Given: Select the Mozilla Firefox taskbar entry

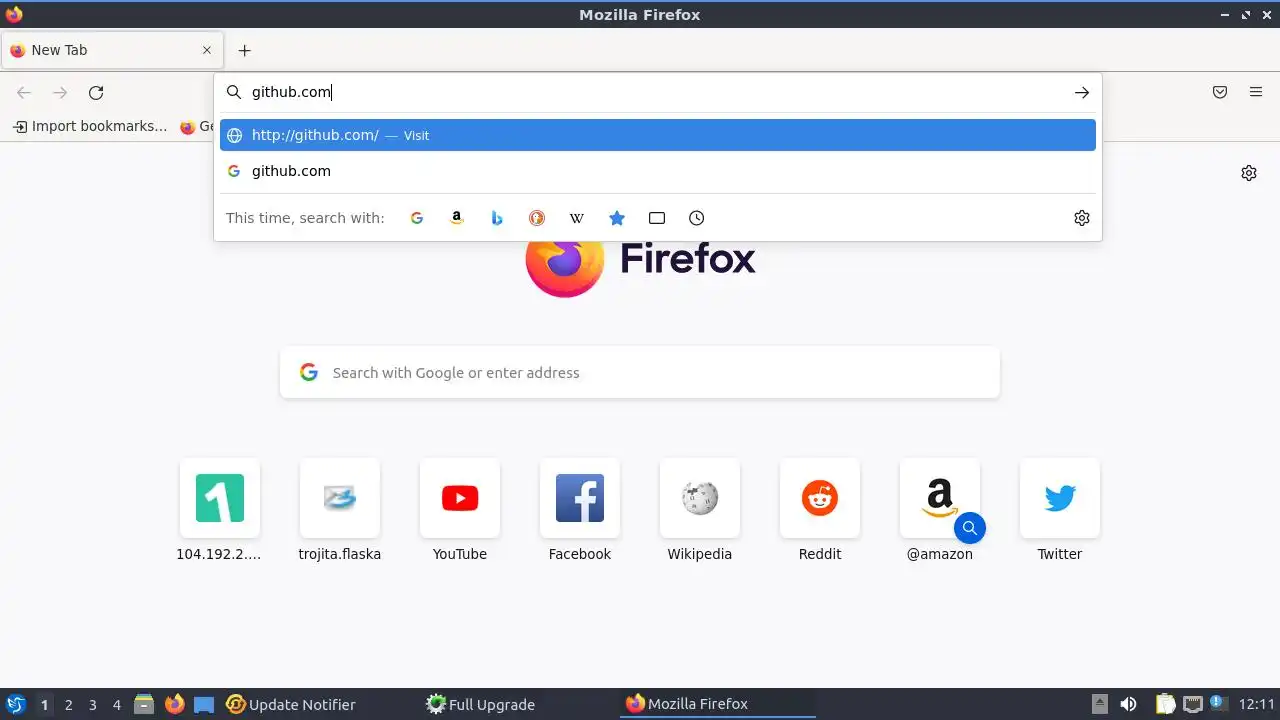Looking at the screenshot, I should [718, 704].
